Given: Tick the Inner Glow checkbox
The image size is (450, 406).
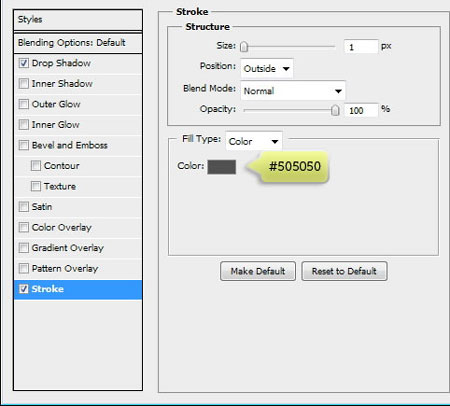Looking at the screenshot, I should (x=24, y=125).
